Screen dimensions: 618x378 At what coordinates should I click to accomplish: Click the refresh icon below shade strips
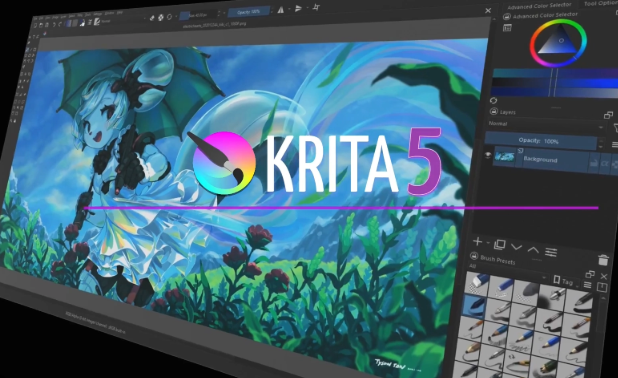tap(493, 101)
